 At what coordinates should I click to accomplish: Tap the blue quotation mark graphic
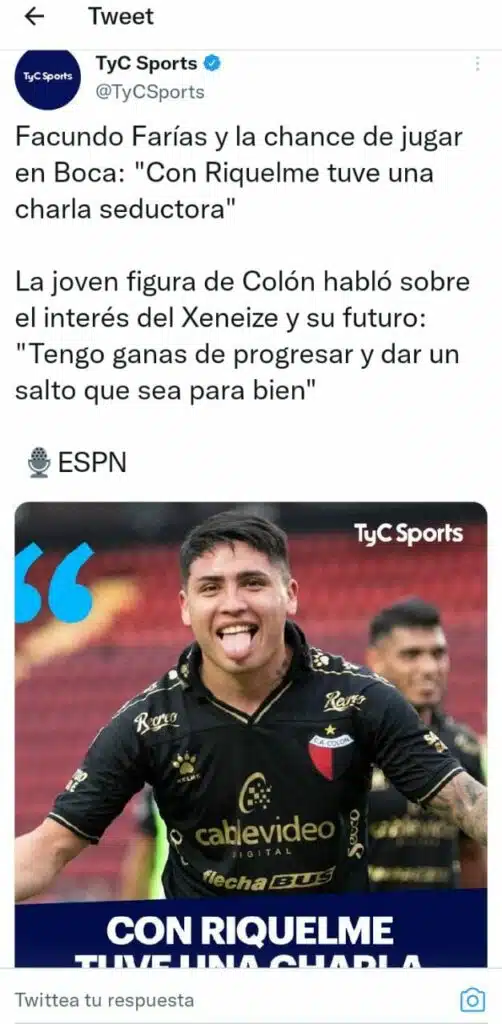[54, 582]
